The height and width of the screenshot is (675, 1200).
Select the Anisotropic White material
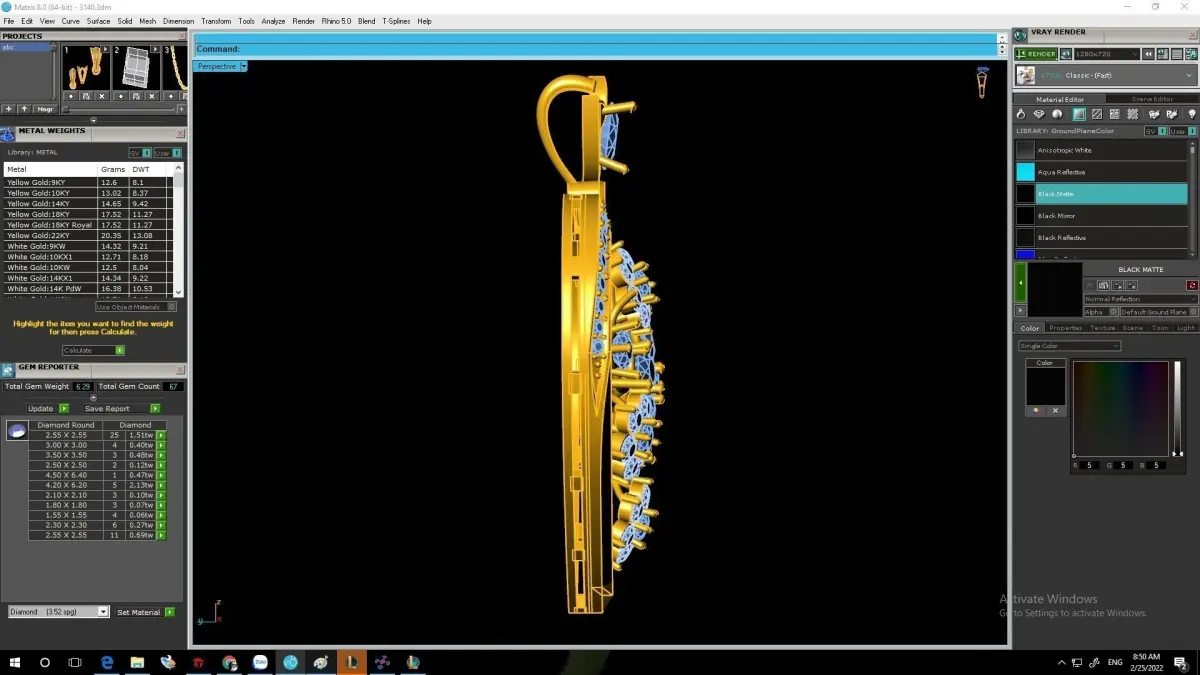(1101, 150)
